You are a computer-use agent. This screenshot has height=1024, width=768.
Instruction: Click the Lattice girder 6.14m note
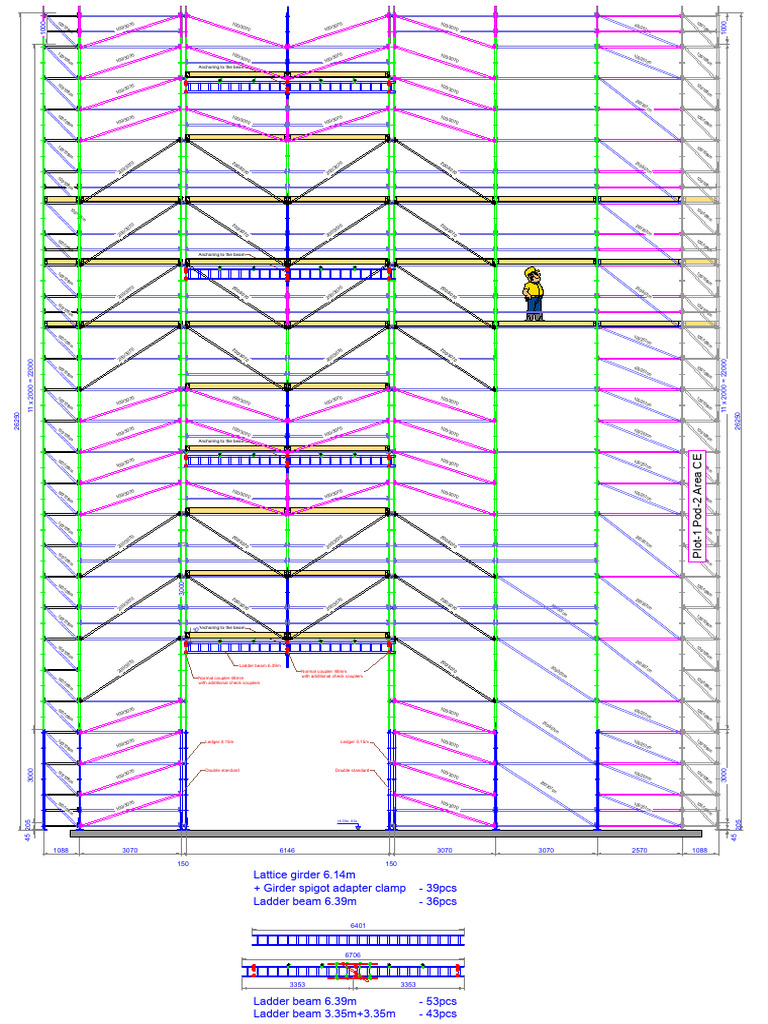click(x=304, y=874)
